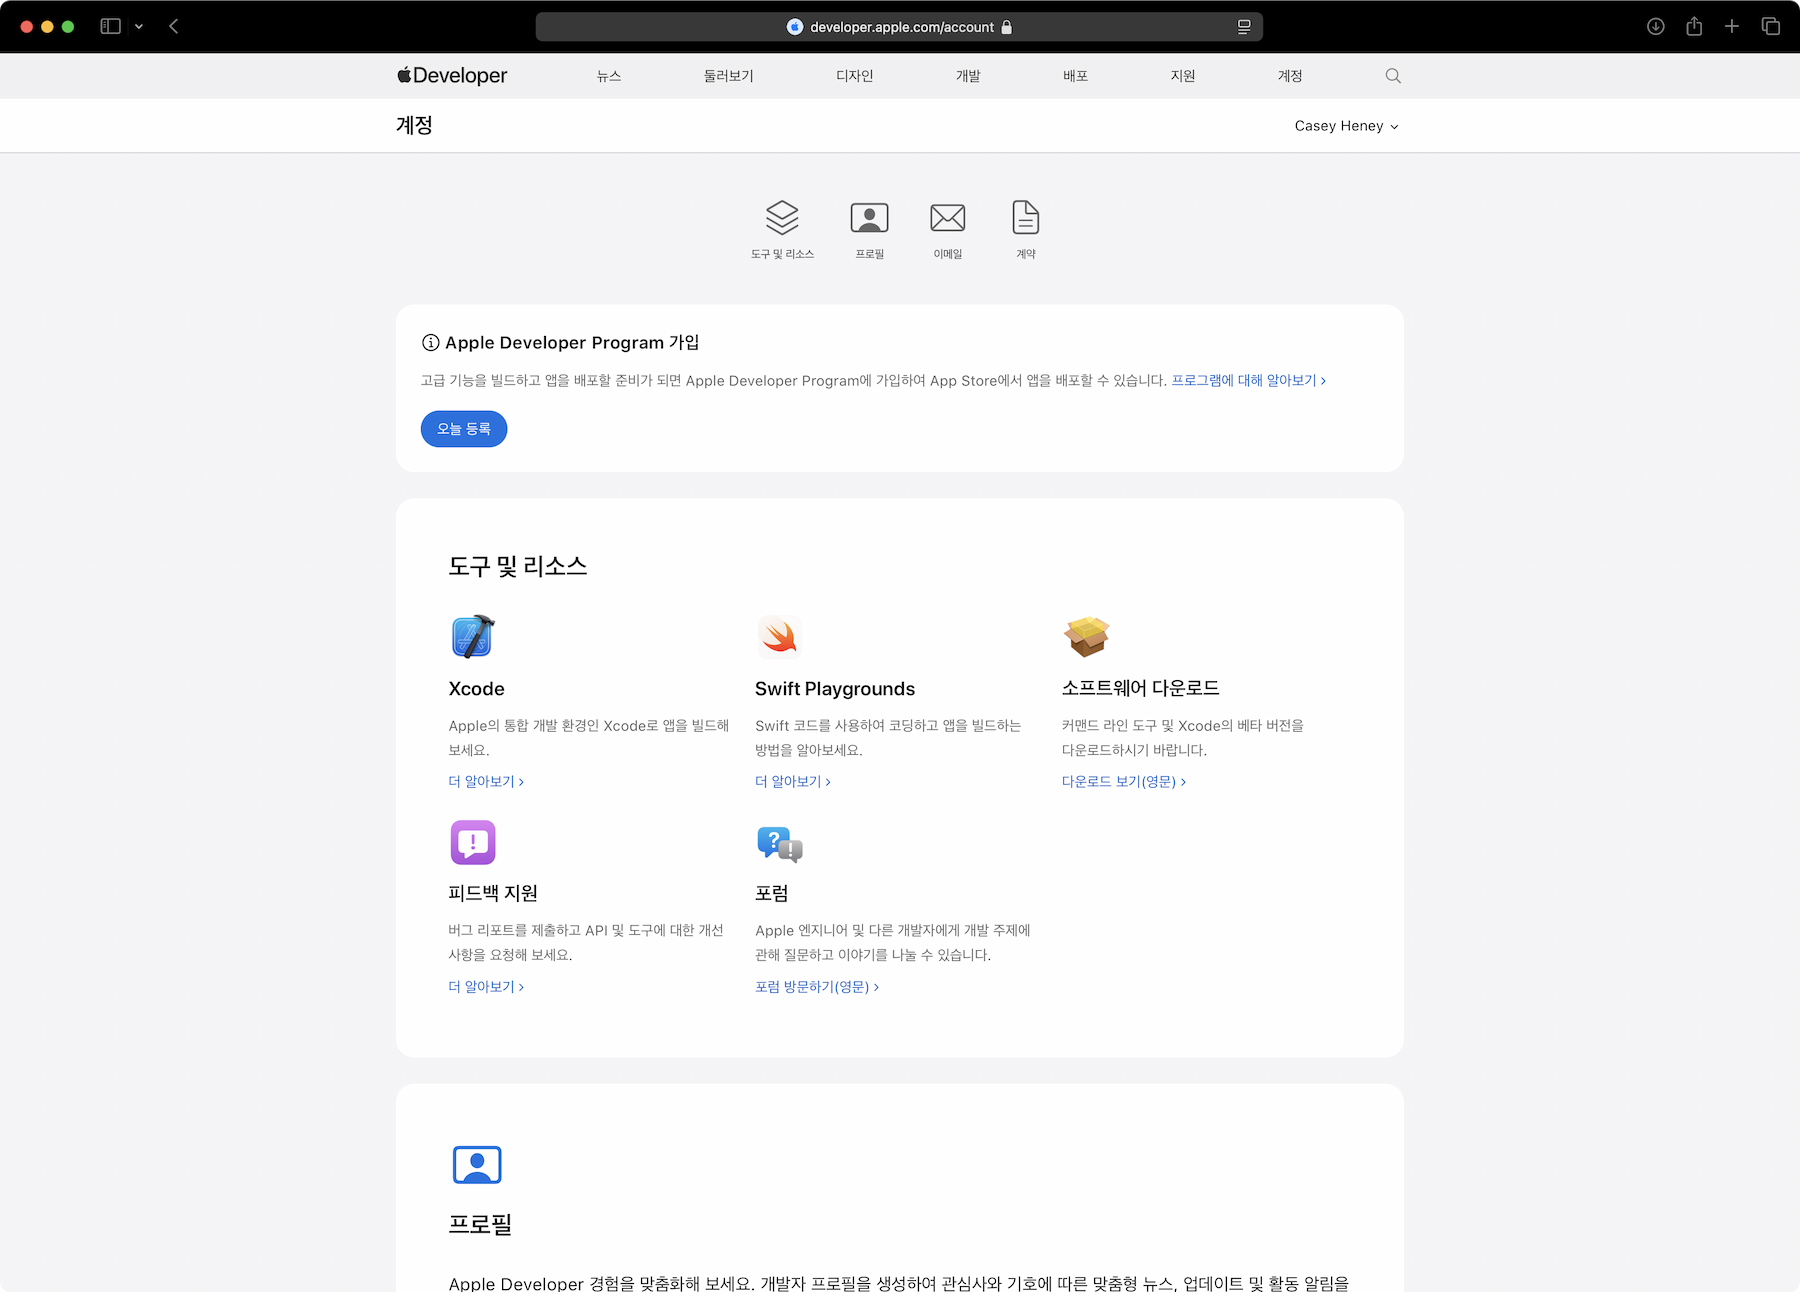Viewport: 1800px width, 1292px height.
Task: Expand the Casey Heney account dropdown
Action: coord(1345,126)
